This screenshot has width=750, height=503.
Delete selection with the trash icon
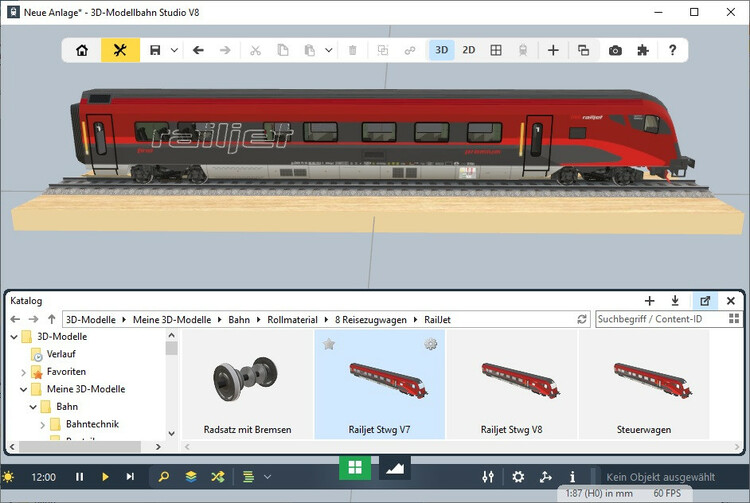click(x=353, y=50)
